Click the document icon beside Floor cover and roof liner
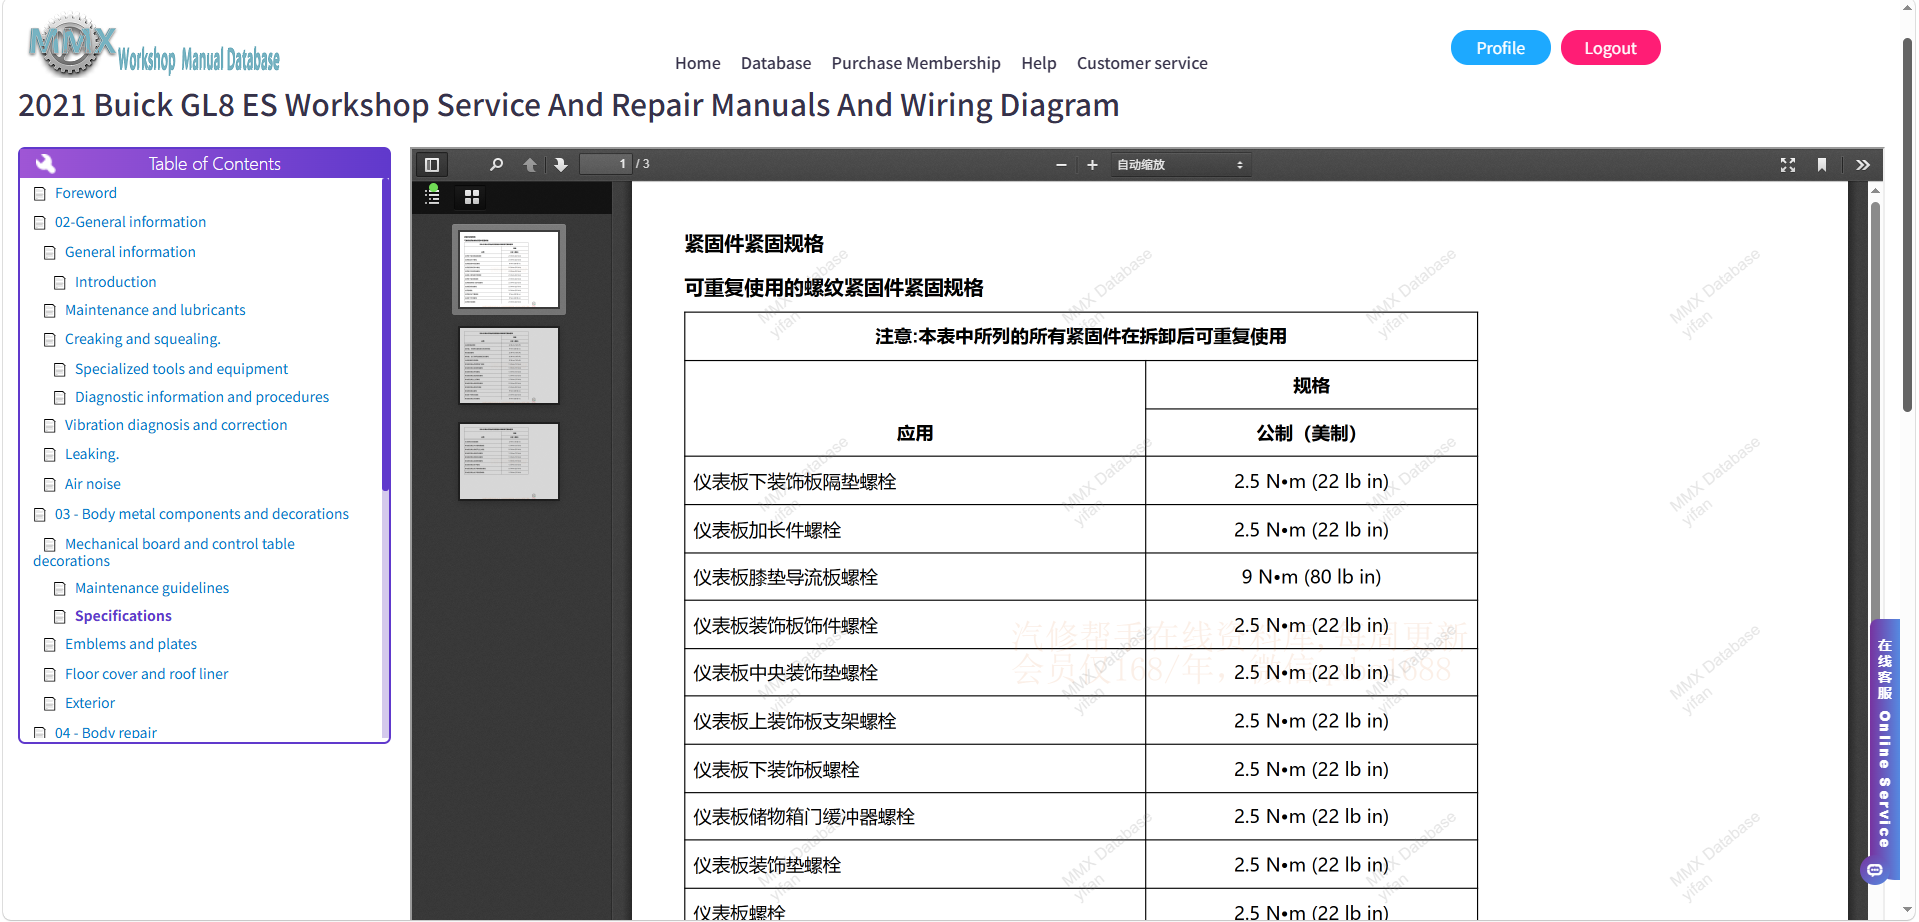1919x922 pixels. (50, 675)
